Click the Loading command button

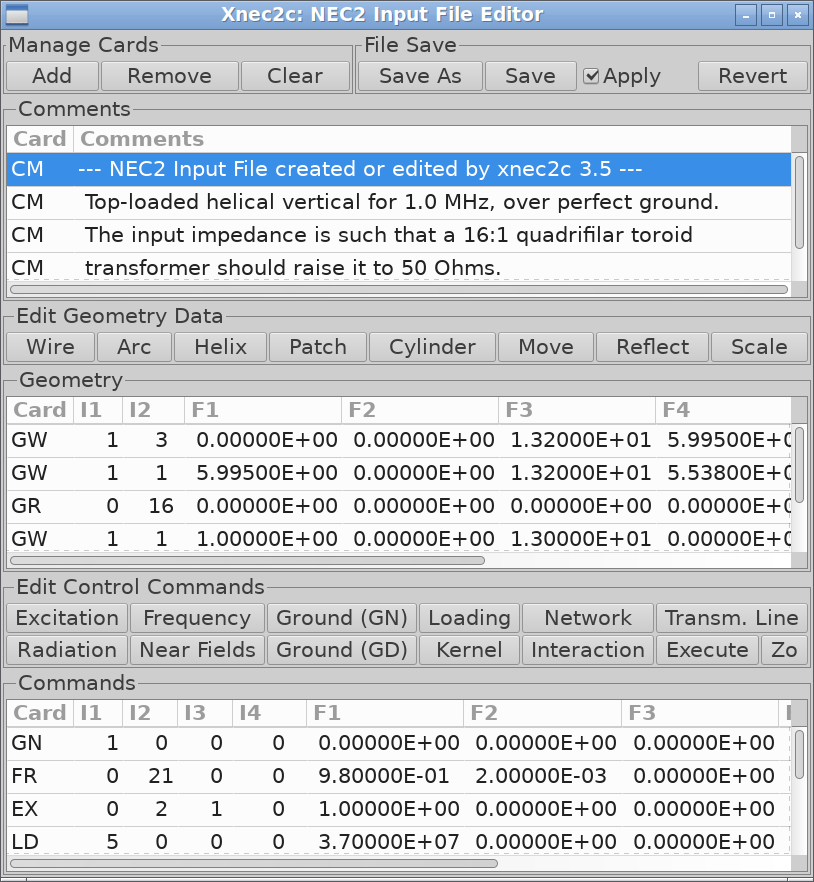tap(469, 618)
